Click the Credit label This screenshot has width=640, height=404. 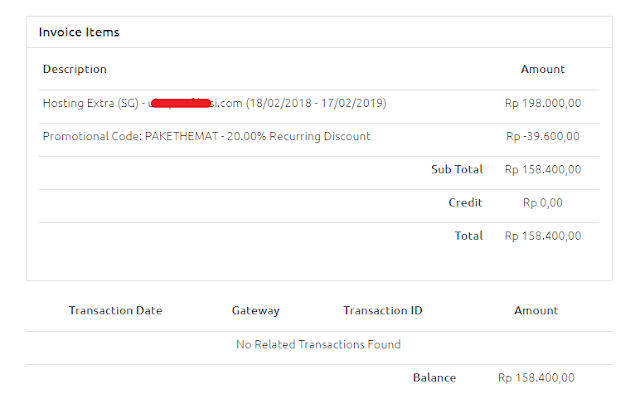[465, 203]
